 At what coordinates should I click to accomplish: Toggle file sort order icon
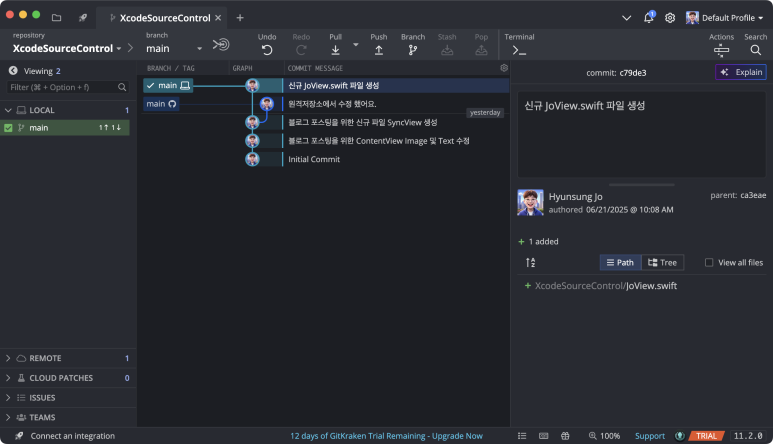click(530, 263)
